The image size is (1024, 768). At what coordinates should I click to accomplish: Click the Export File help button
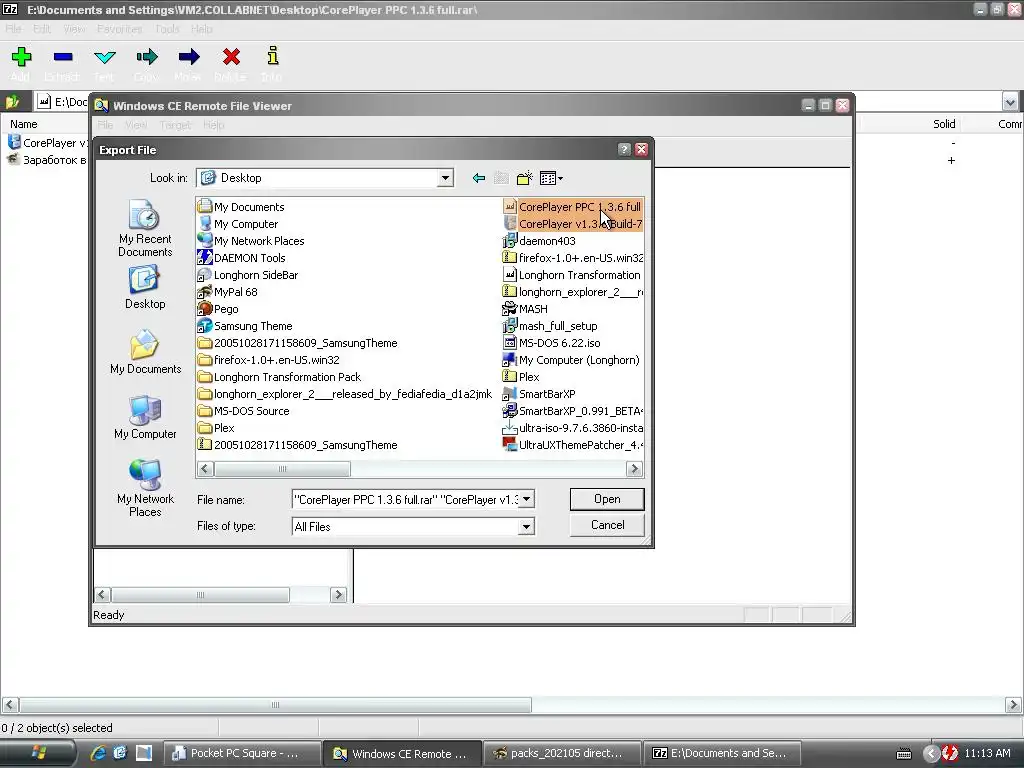tap(624, 150)
